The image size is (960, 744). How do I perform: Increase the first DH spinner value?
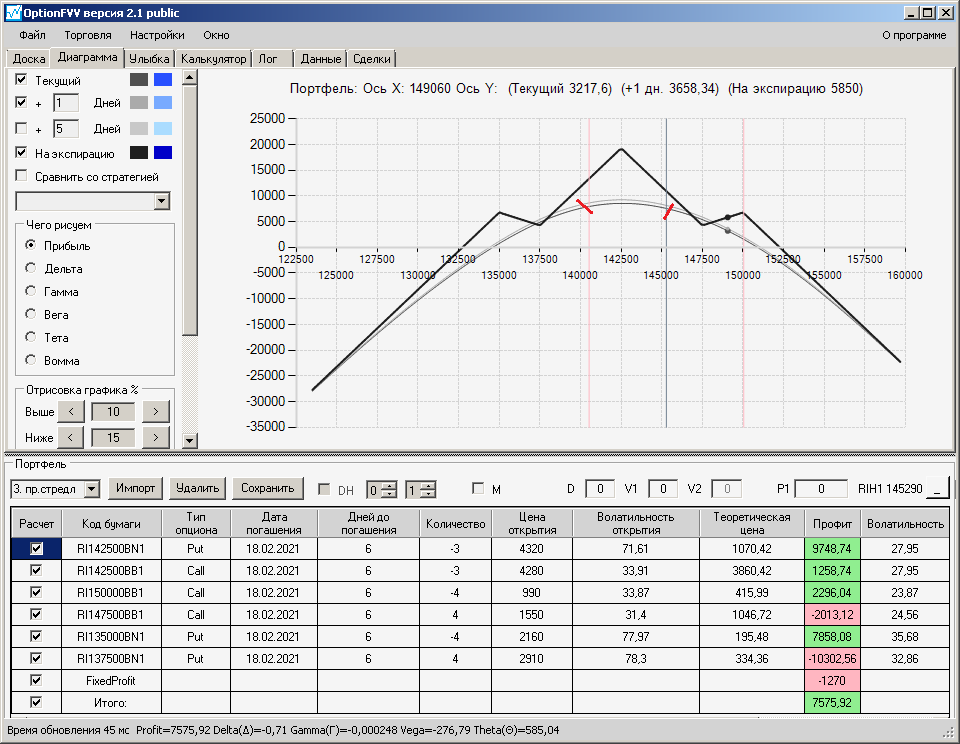click(390, 485)
